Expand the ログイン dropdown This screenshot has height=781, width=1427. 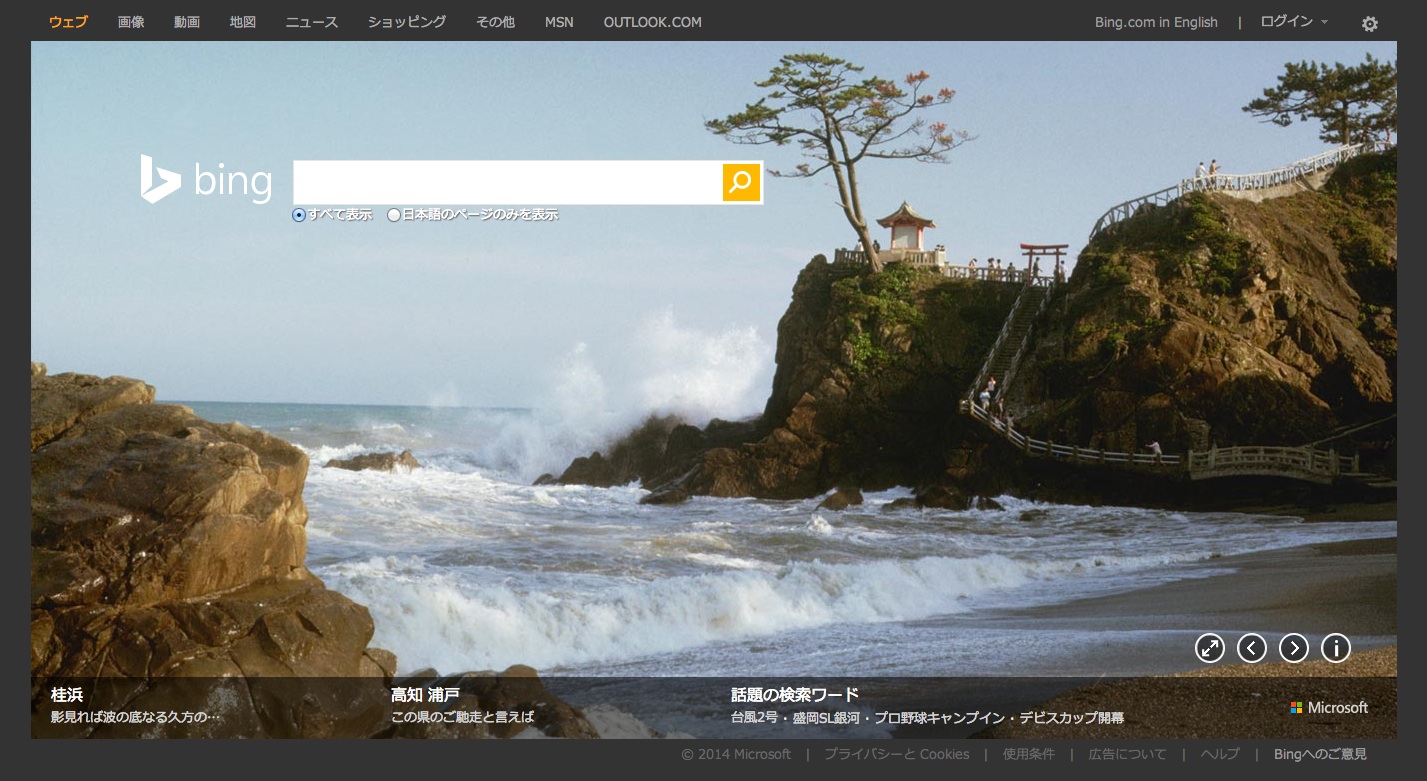pos(1294,22)
